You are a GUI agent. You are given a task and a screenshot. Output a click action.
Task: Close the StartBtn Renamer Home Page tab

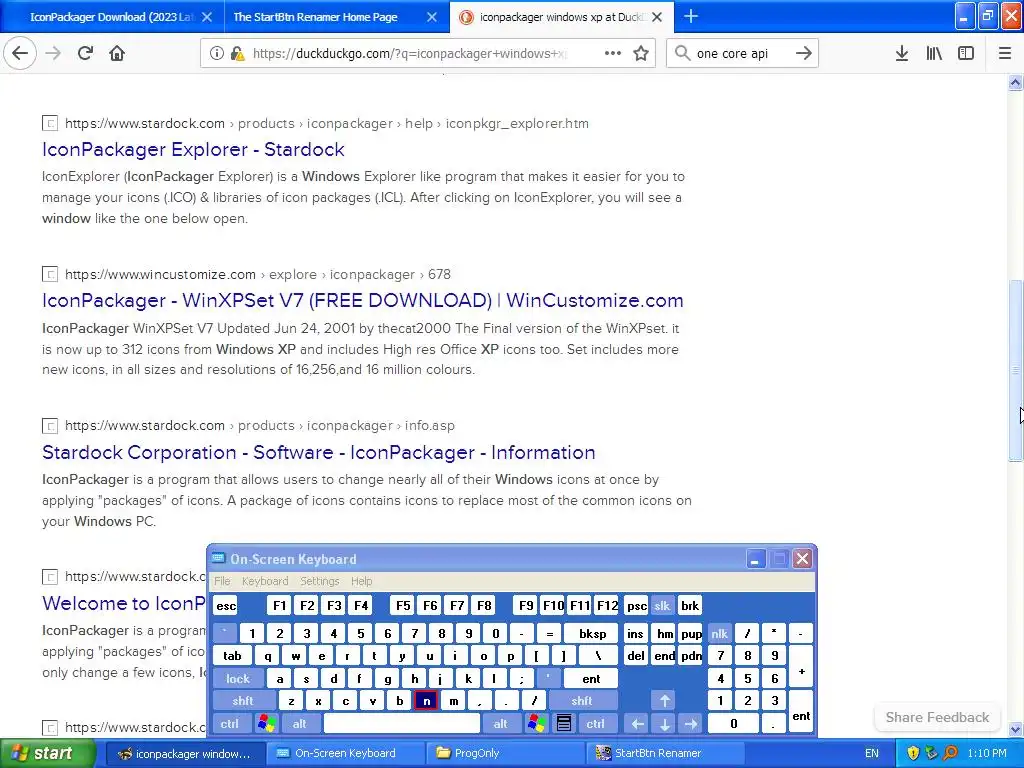click(x=432, y=17)
